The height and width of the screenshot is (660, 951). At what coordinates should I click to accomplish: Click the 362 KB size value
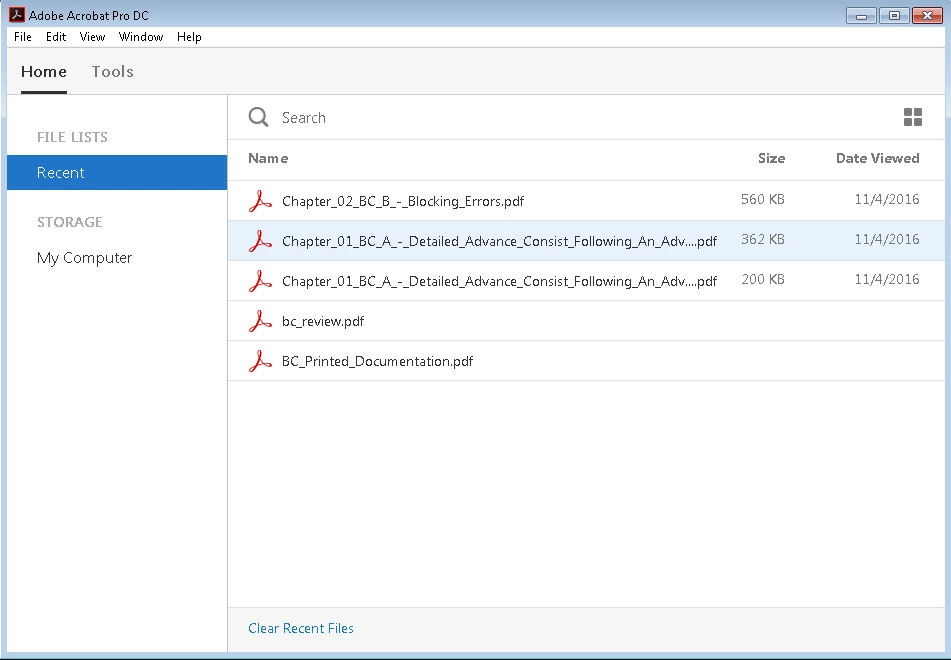coord(763,239)
